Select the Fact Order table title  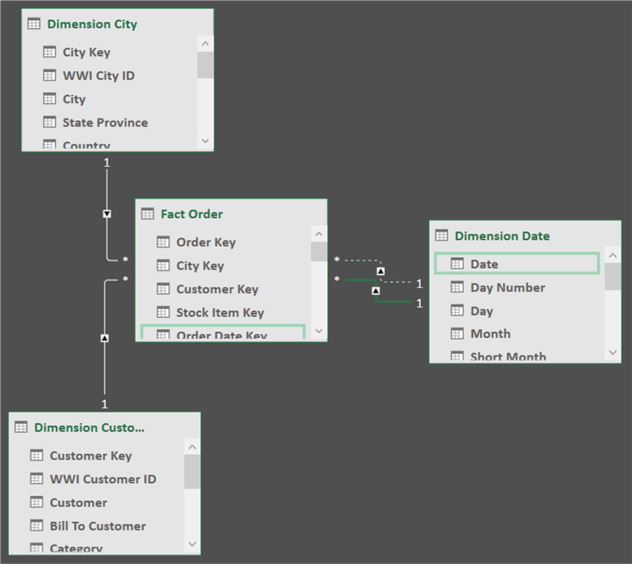[x=192, y=214]
